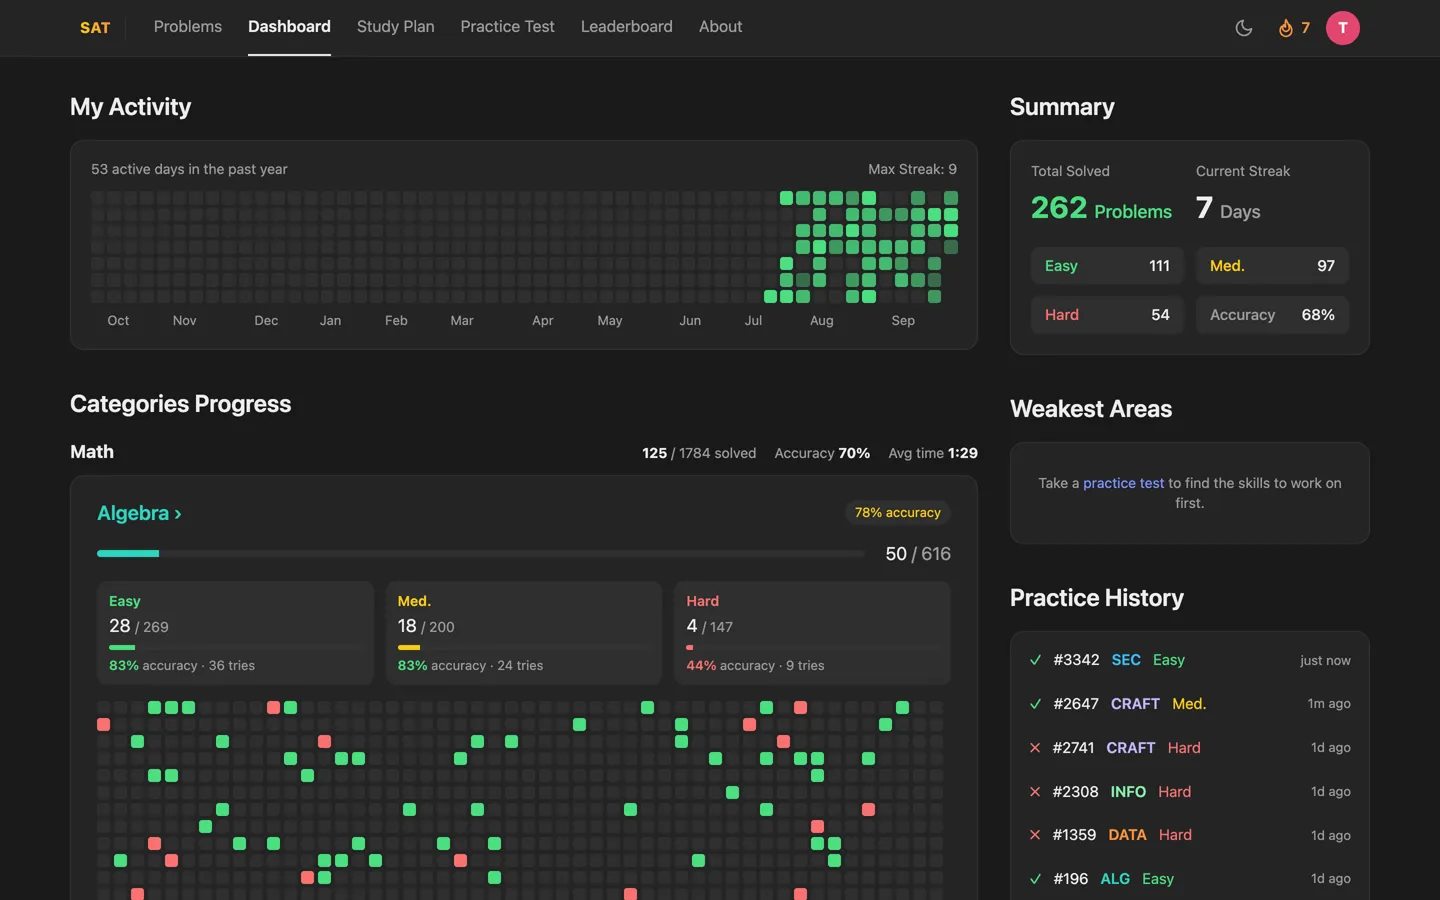This screenshot has width=1440, height=900.
Task: Select the Easy 28 / 269 card
Action: coord(235,633)
